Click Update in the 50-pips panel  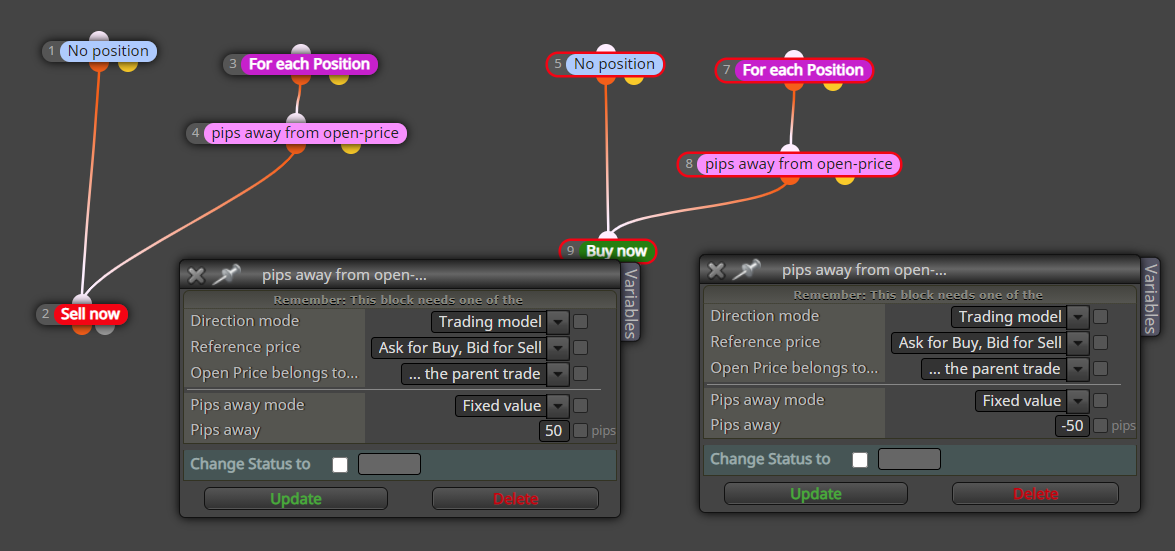296,499
